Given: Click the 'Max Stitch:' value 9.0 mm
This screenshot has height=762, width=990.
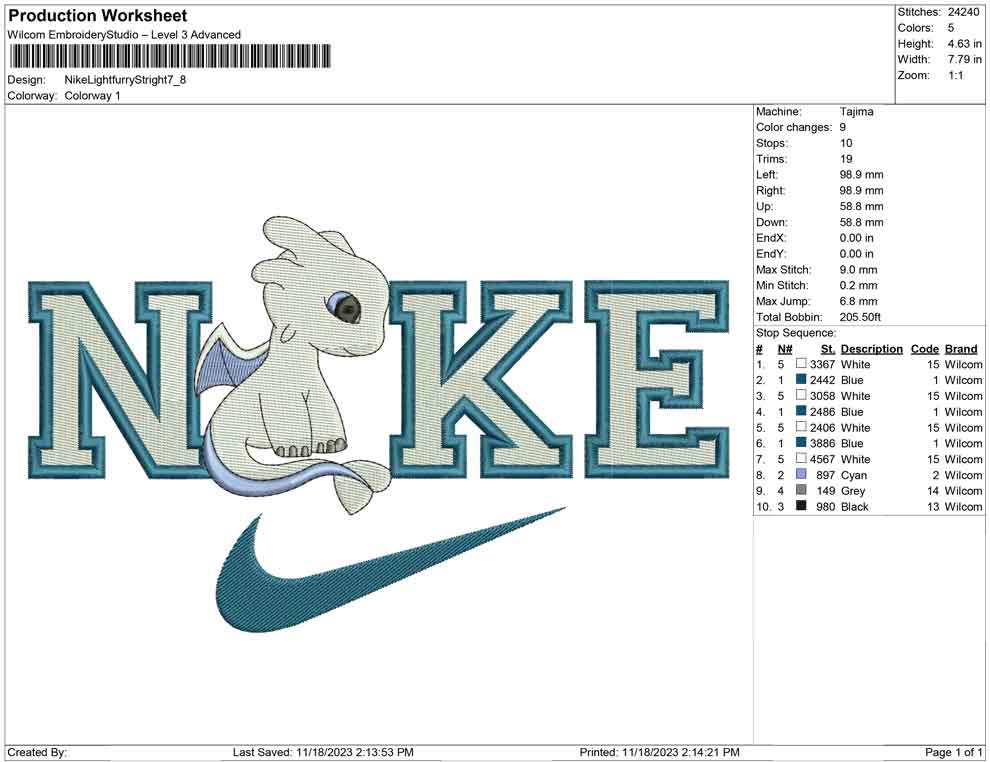Looking at the screenshot, I should [858, 270].
